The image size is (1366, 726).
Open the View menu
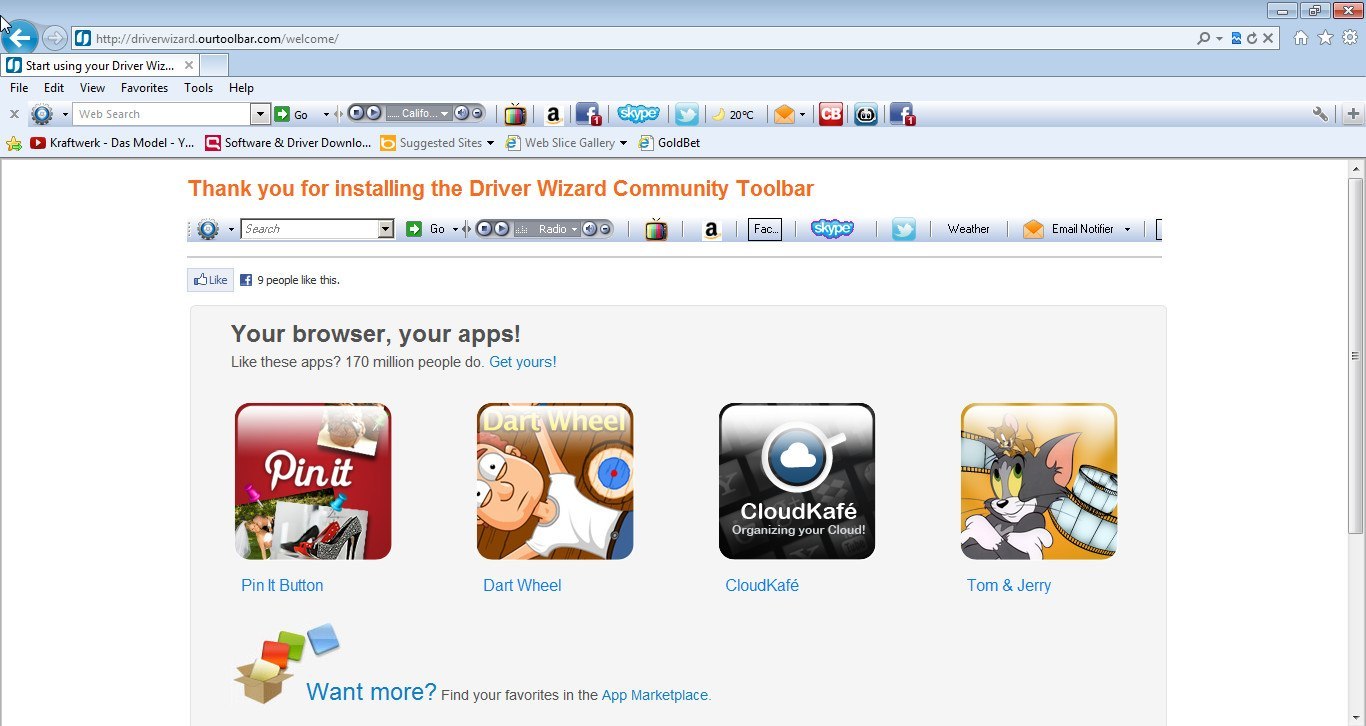point(92,87)
